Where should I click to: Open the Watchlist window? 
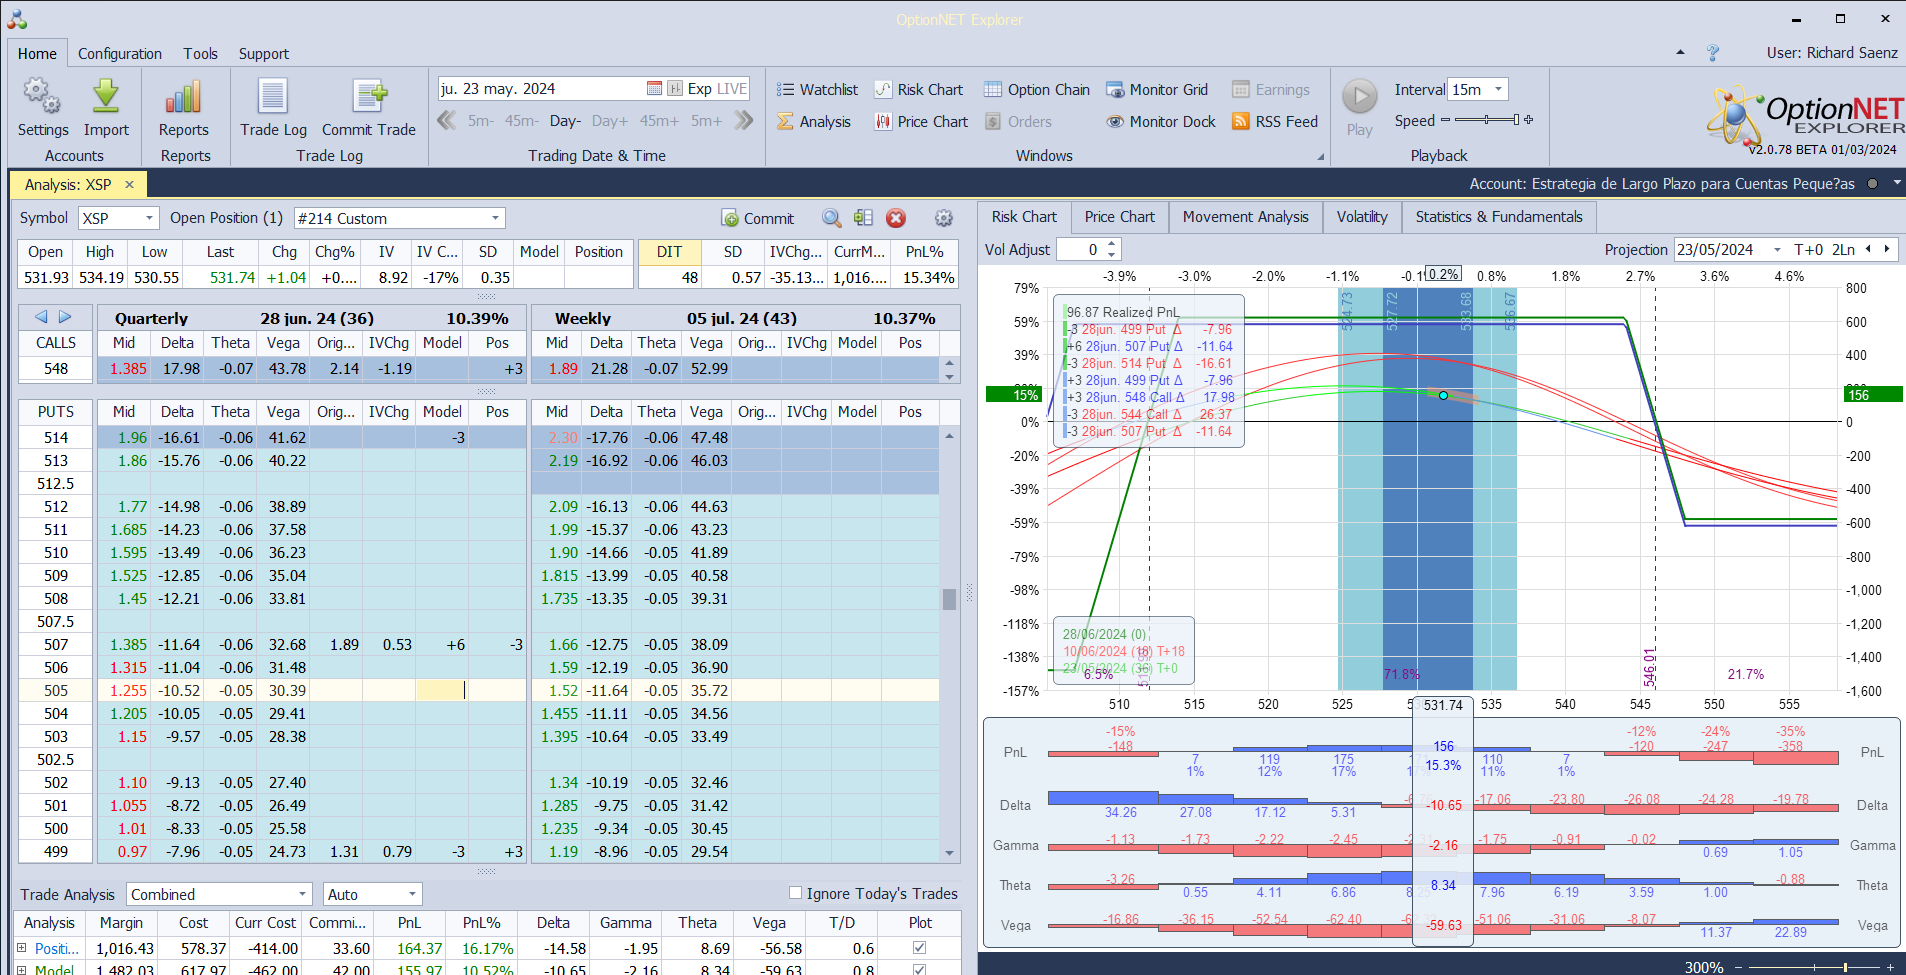817,90
